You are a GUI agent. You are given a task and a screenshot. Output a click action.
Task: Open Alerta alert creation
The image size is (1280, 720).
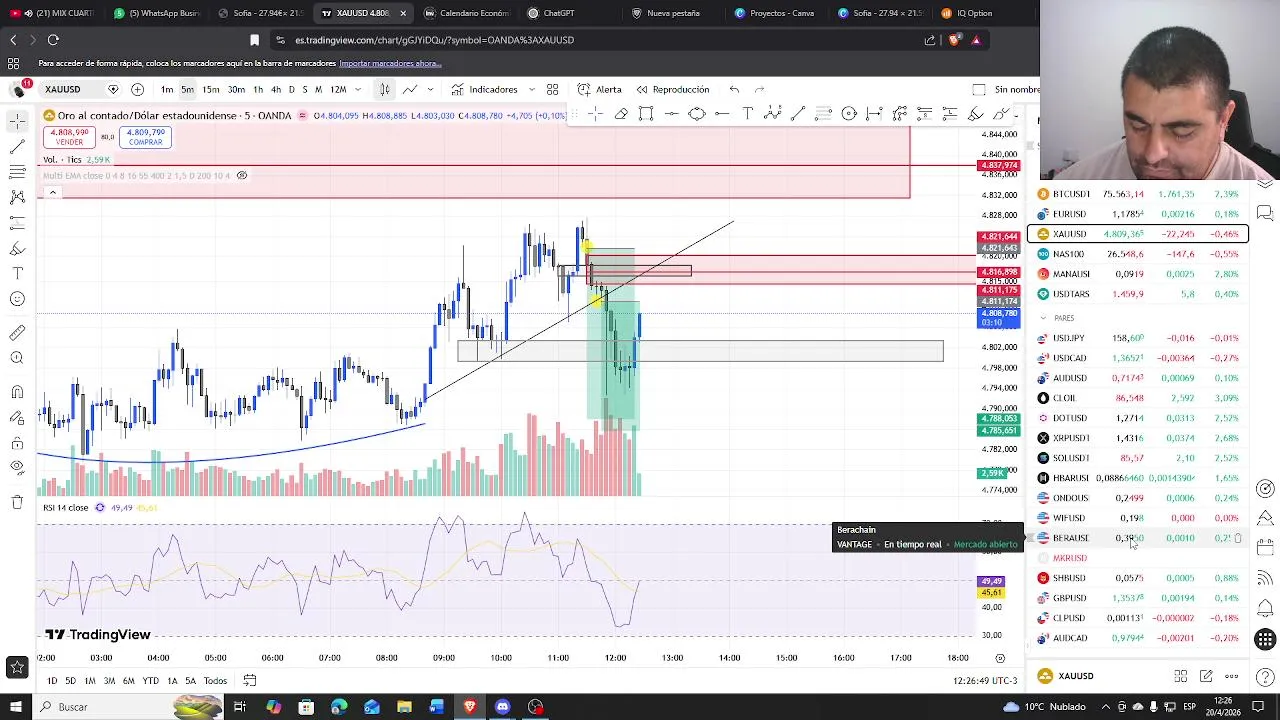[x=599, y=90]
